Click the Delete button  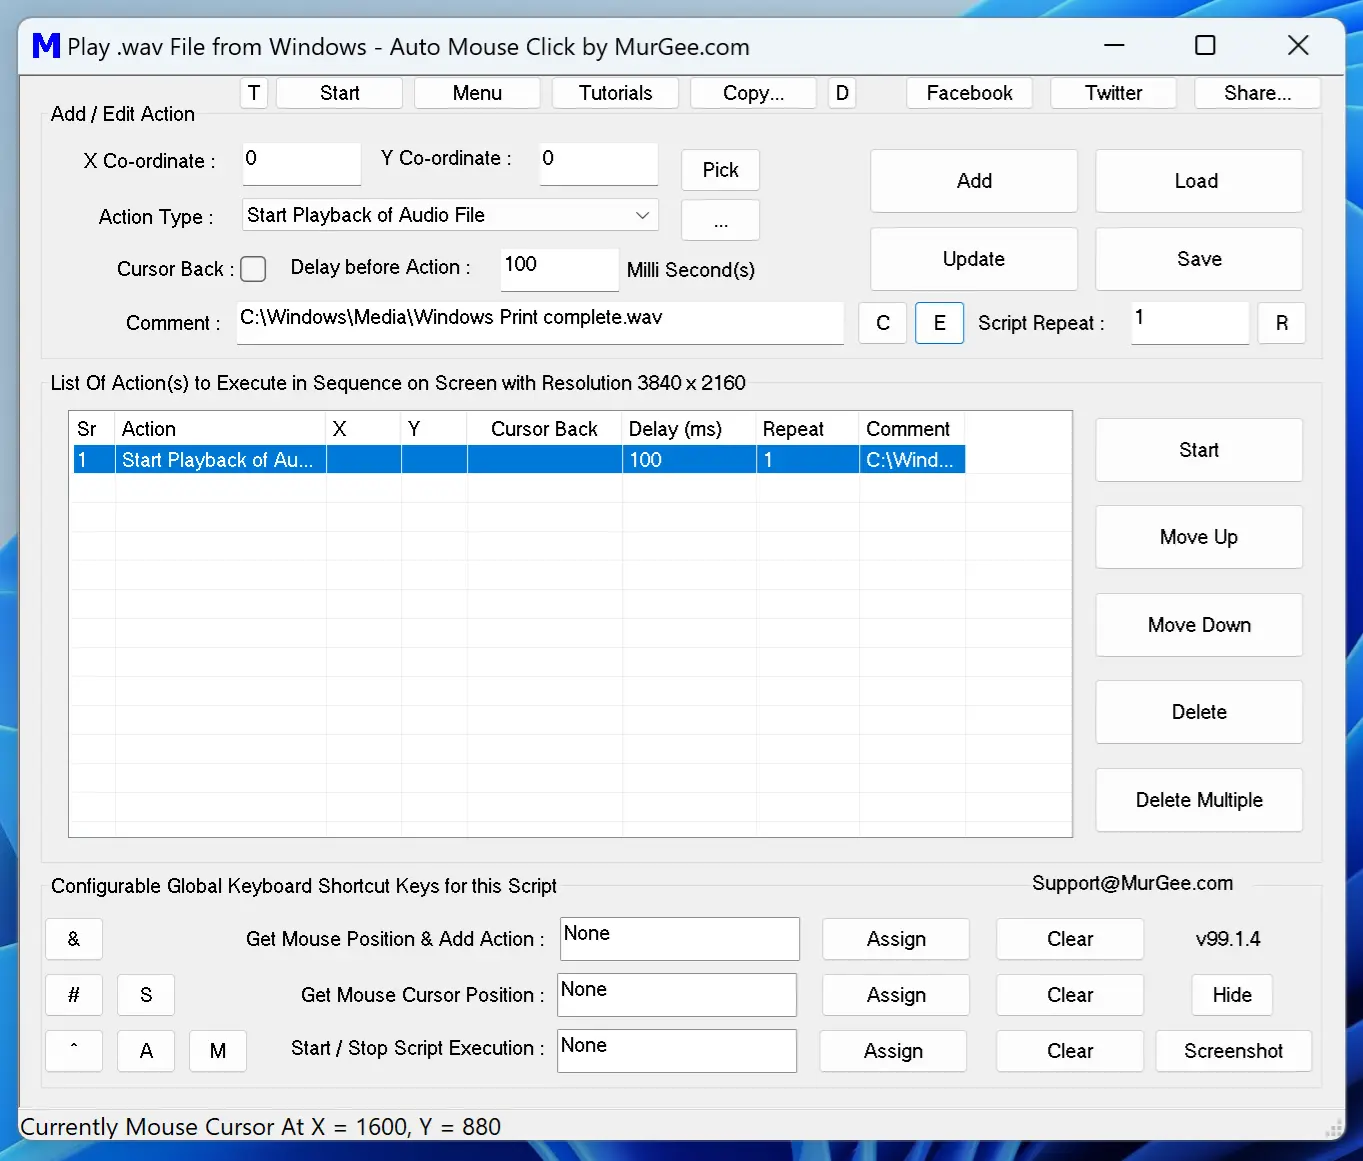click(1198, 712)
